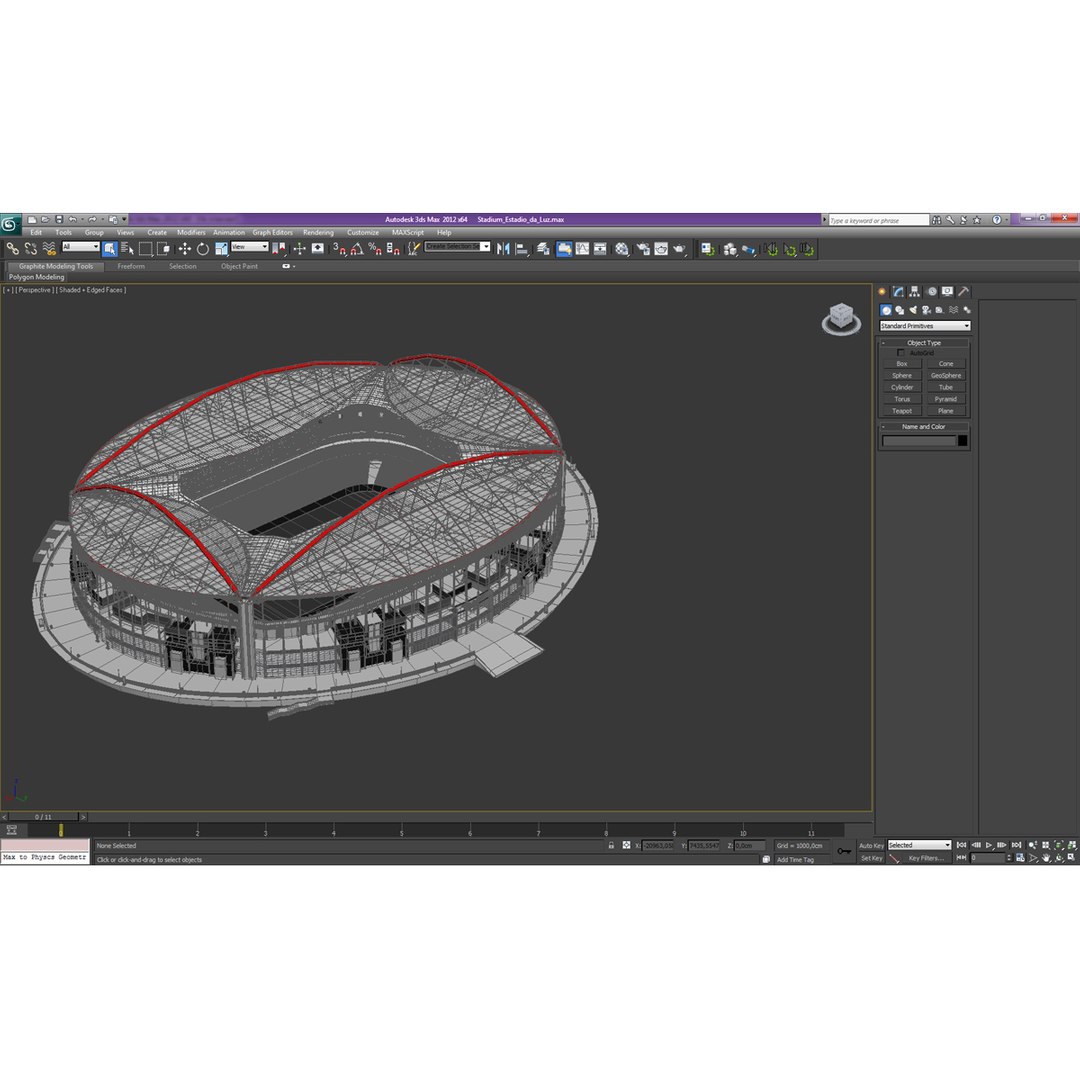
Task: Select the Scale tool
Action: (221, 249)
